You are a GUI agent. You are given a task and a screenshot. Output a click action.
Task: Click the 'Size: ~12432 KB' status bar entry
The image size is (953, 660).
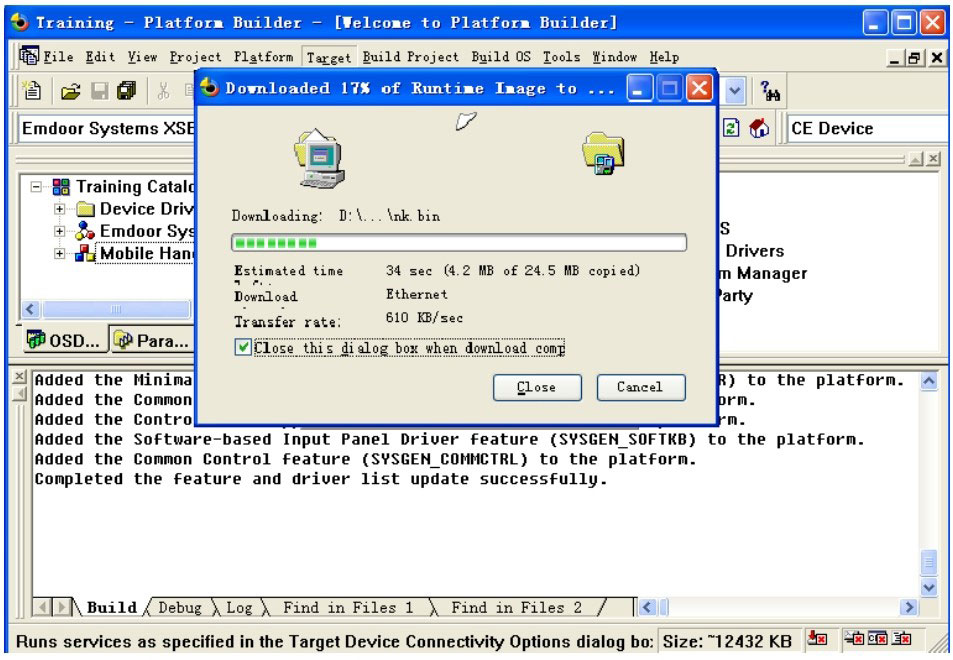pos(728,641)
